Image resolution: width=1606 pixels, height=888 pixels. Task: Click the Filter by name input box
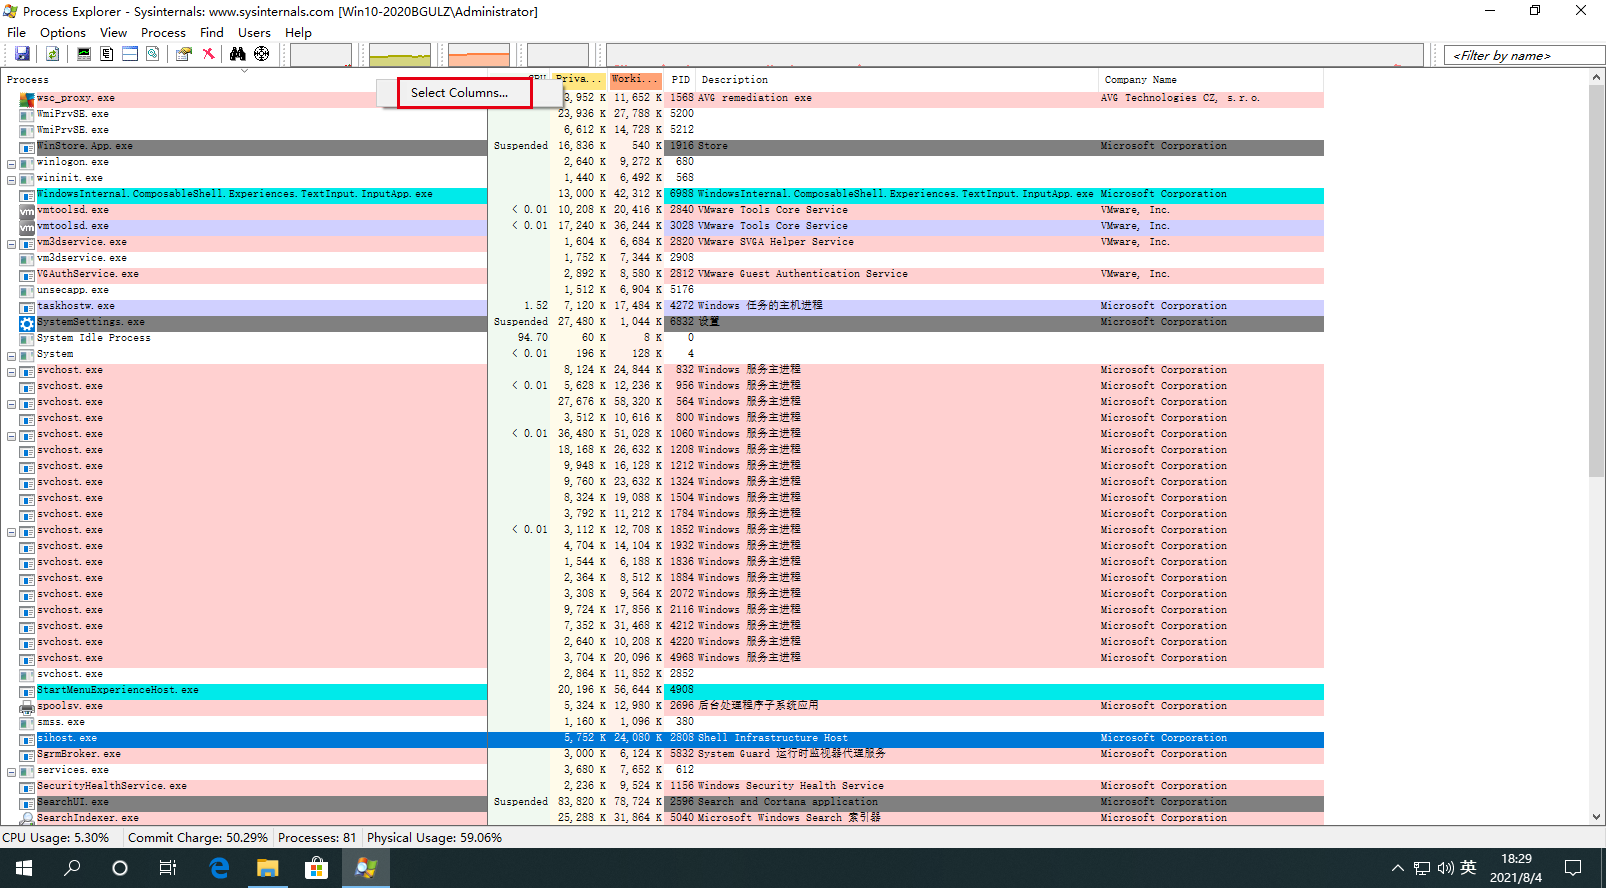click(1524, 55)
